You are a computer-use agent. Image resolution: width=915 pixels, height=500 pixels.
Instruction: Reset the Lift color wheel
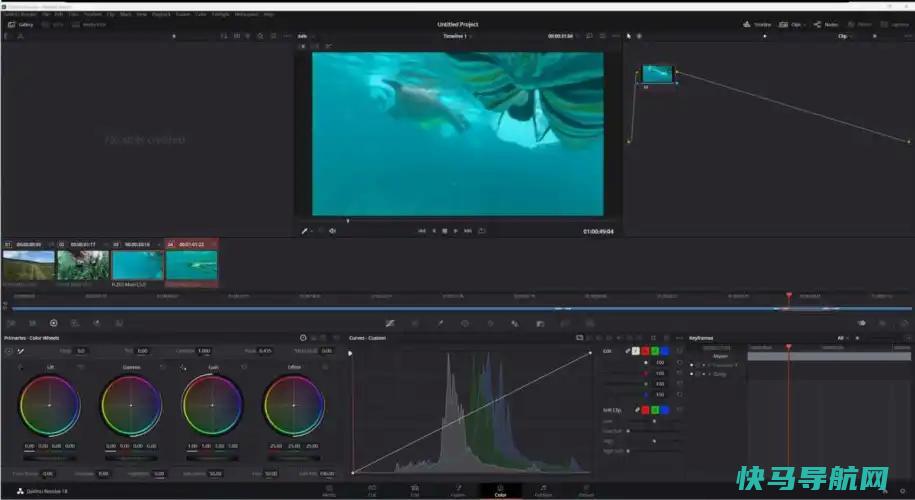pyautogui.click(x=81, y=367)
